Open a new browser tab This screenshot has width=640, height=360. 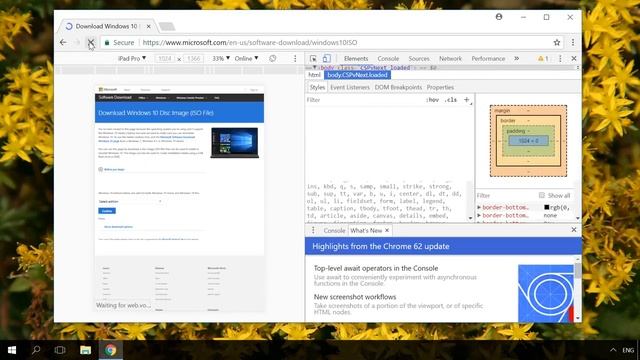pos(167,27)
